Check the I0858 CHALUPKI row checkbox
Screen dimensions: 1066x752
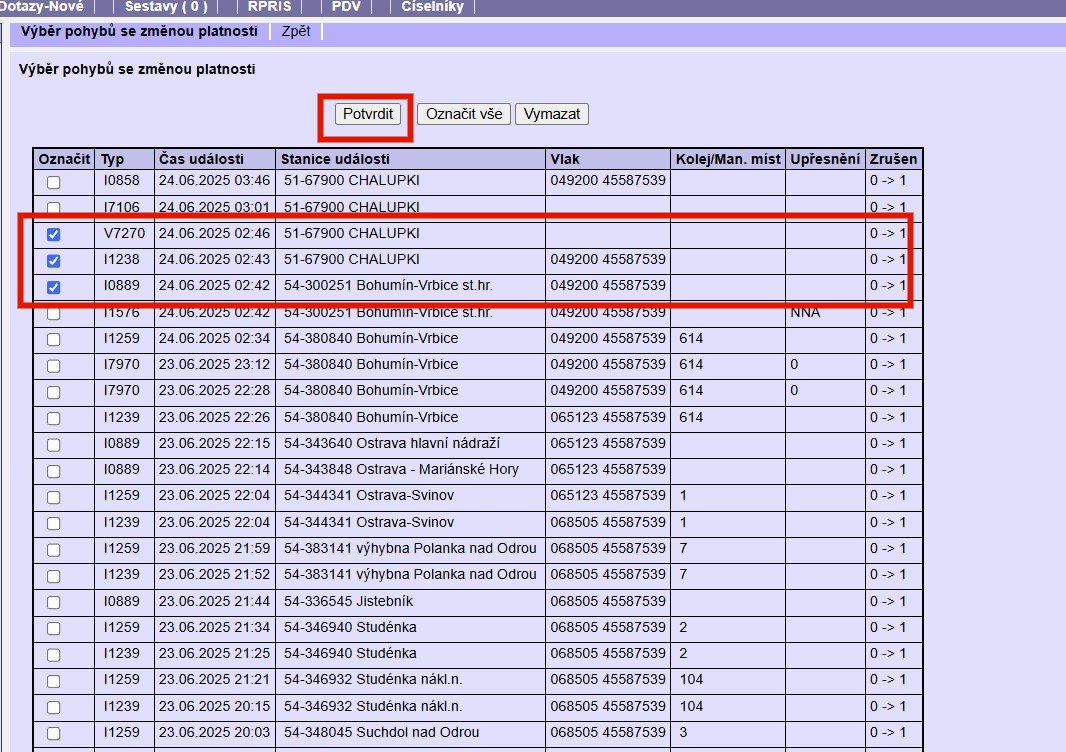tap(54, 182)
